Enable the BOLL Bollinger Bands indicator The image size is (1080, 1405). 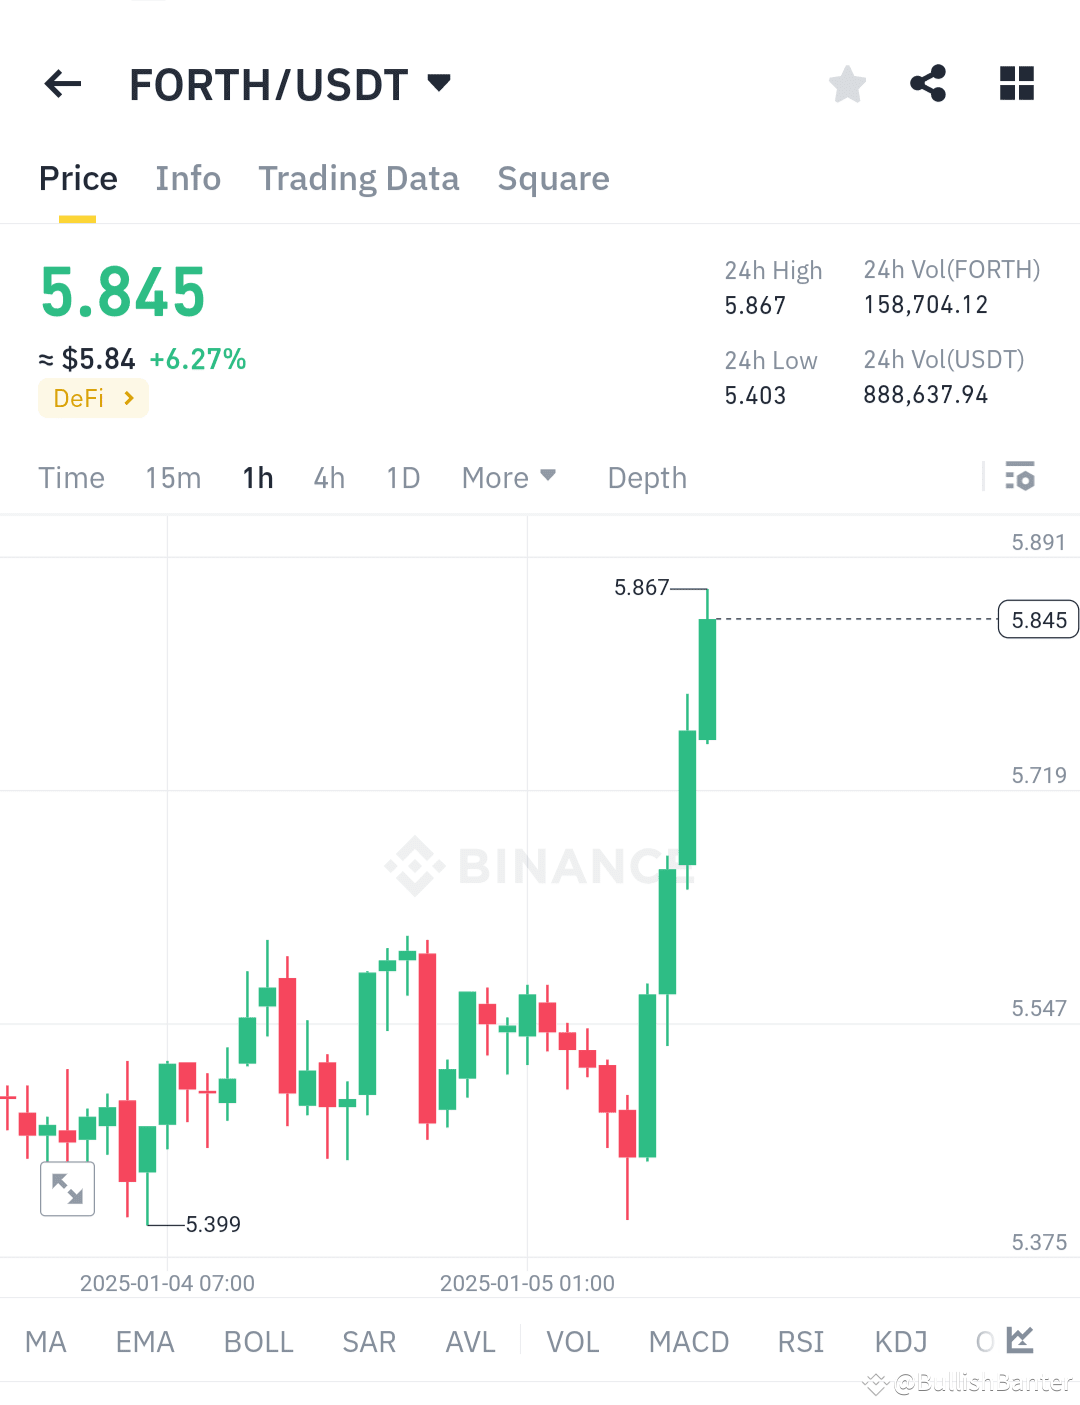click(258, 1342)
